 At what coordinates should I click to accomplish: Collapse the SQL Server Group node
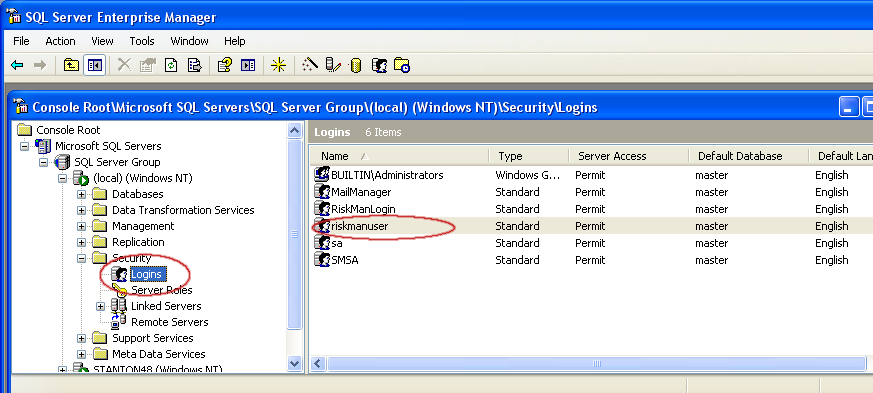43,162
